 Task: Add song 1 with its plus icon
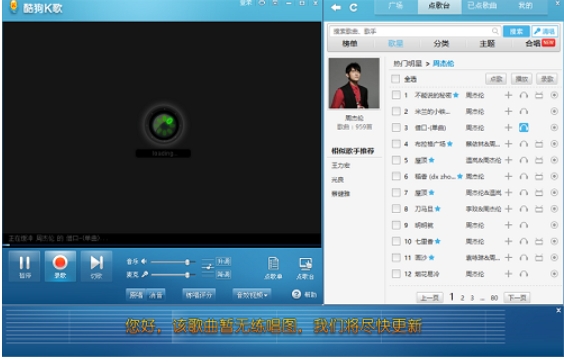point(508,95)
